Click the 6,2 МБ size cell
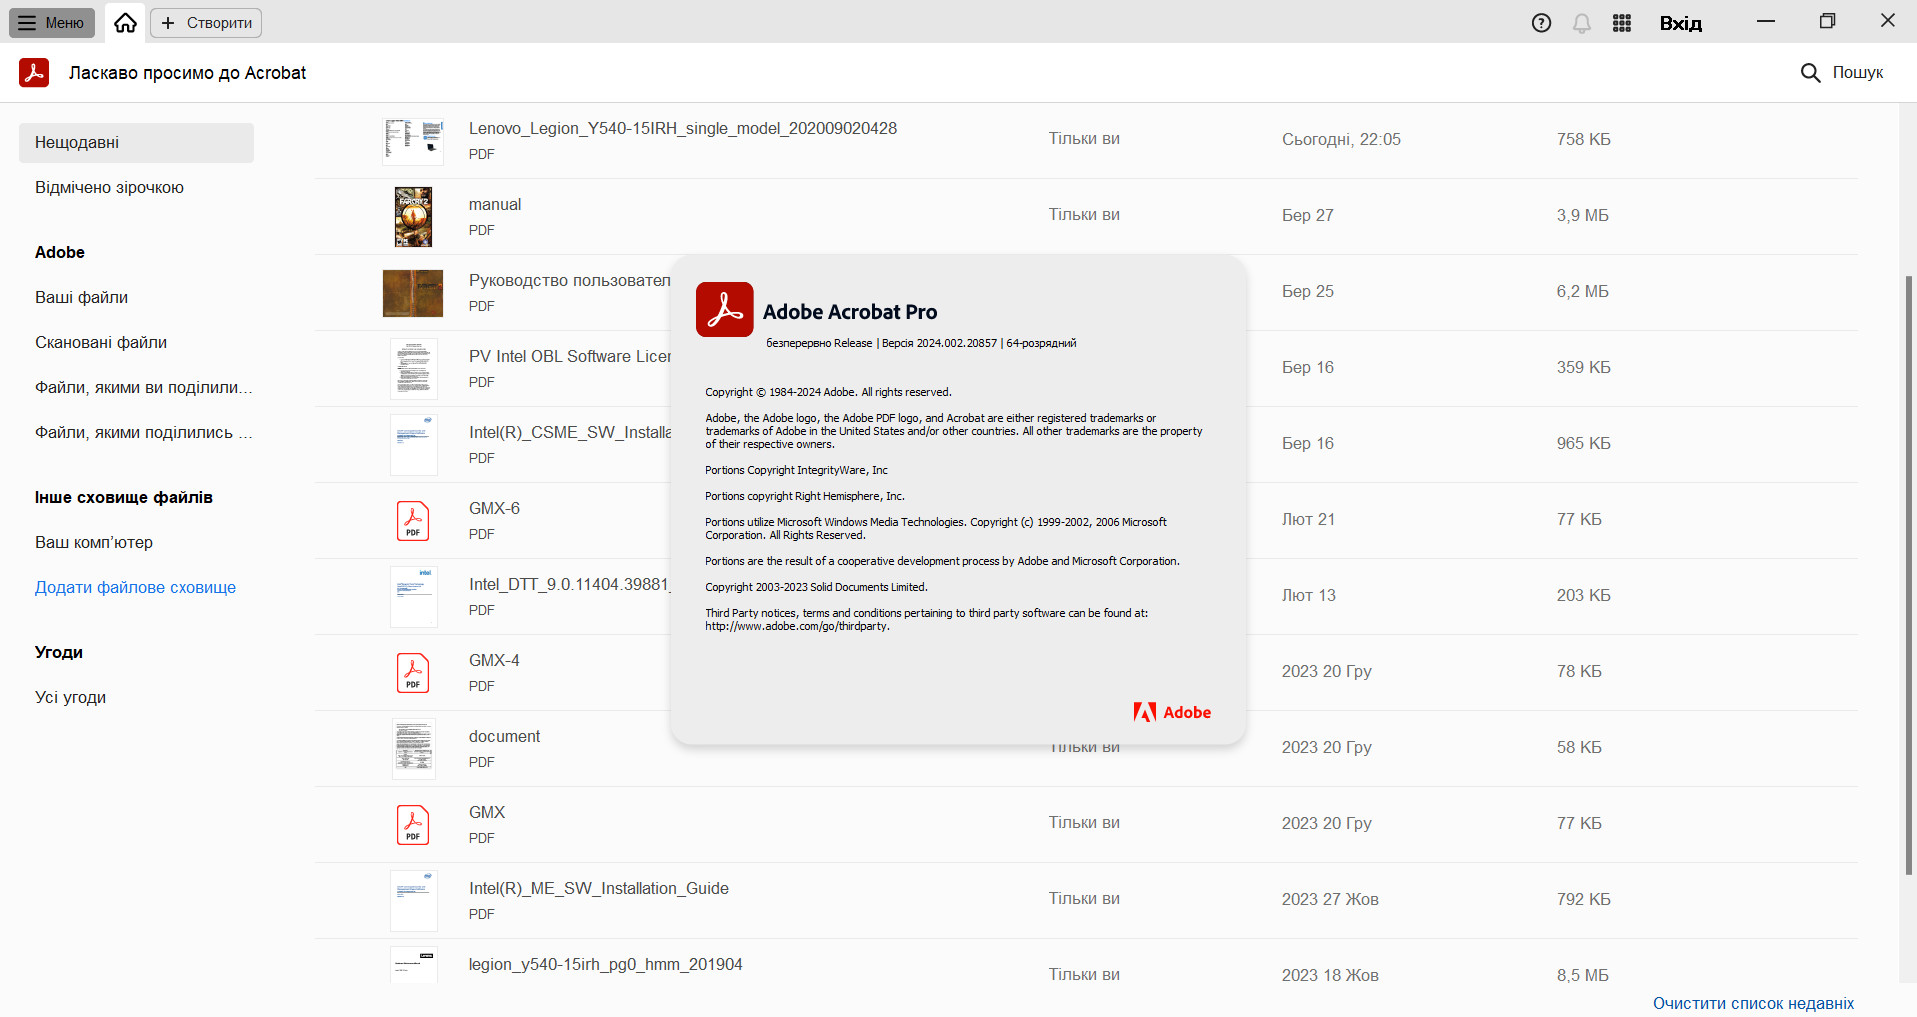 coord(1582,292)
